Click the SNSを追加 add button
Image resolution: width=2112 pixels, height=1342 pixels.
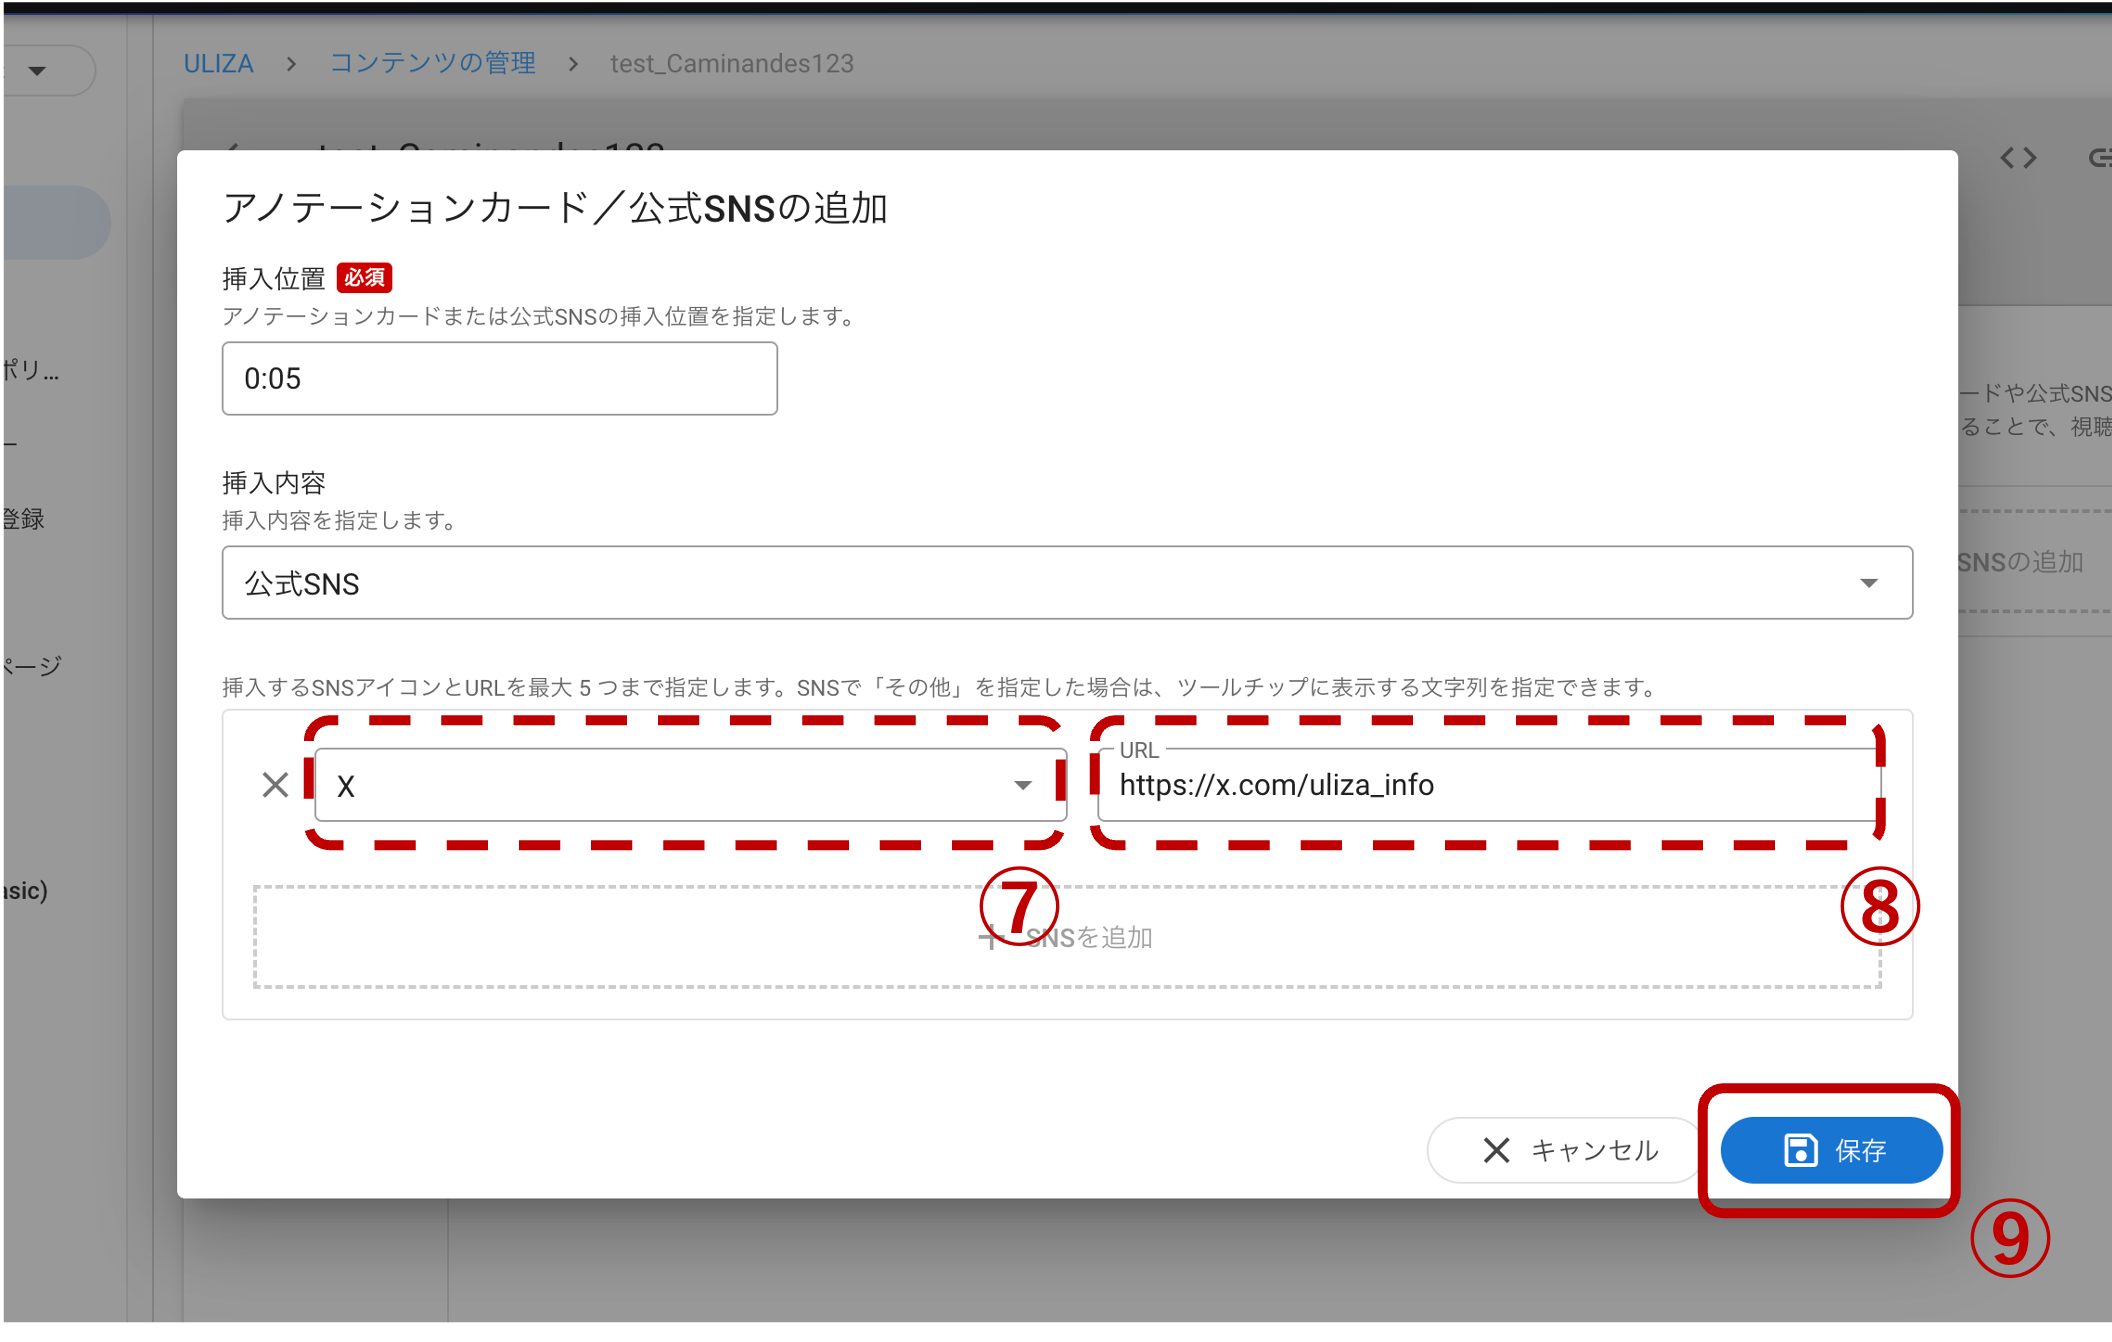(1067, 937)
